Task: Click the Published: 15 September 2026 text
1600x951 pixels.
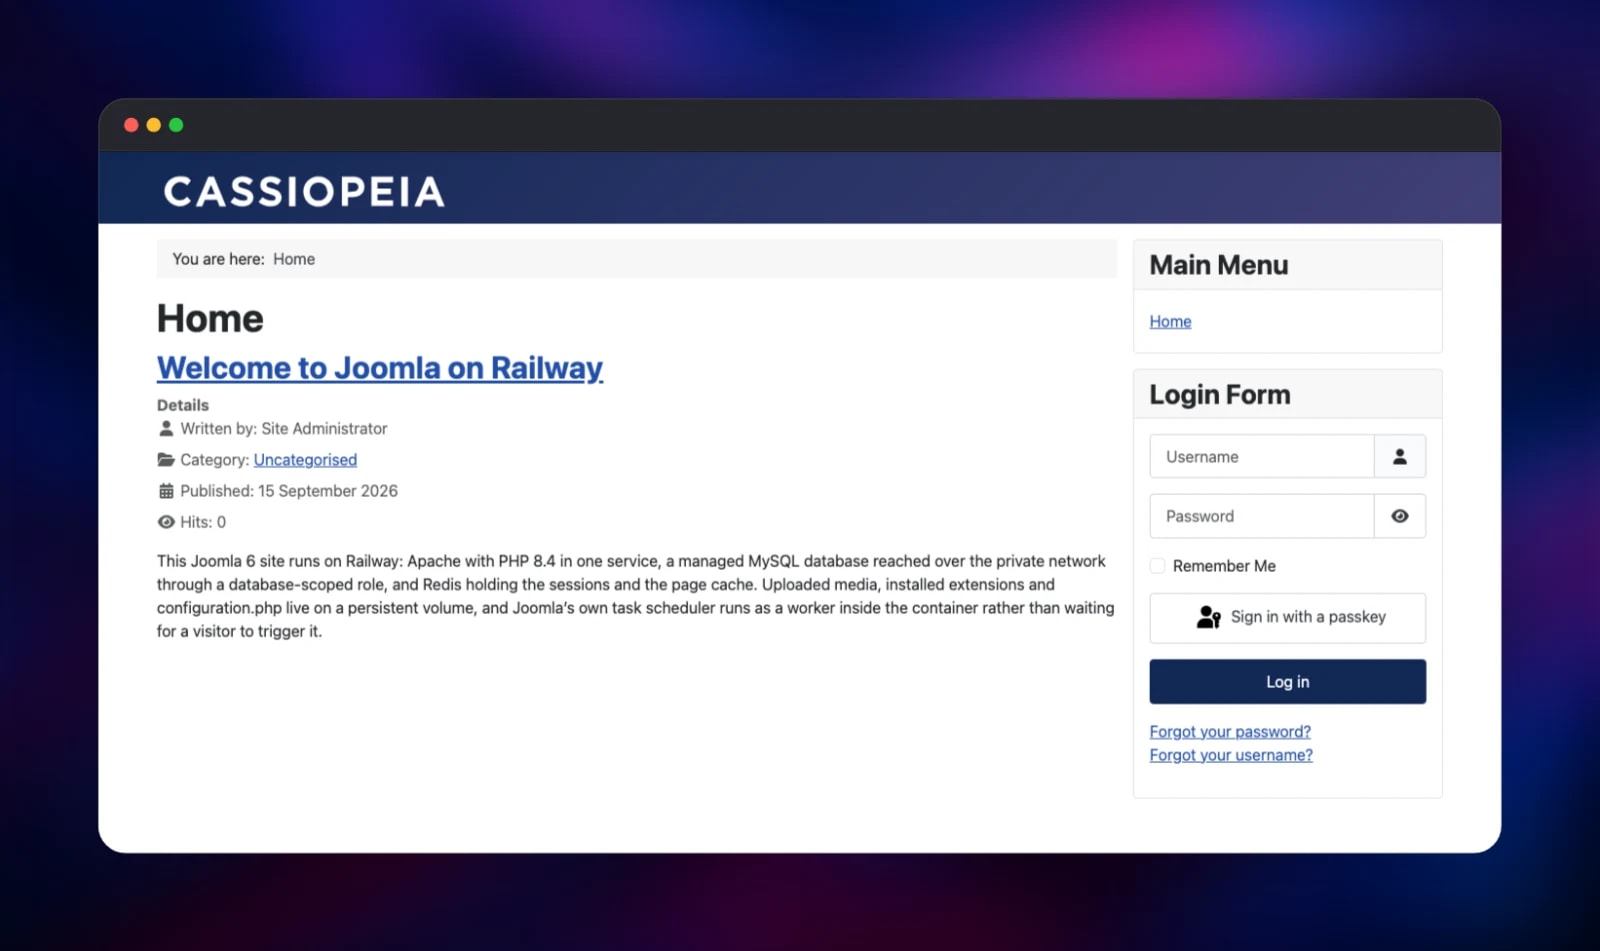Action: click(x=289, y=491)
